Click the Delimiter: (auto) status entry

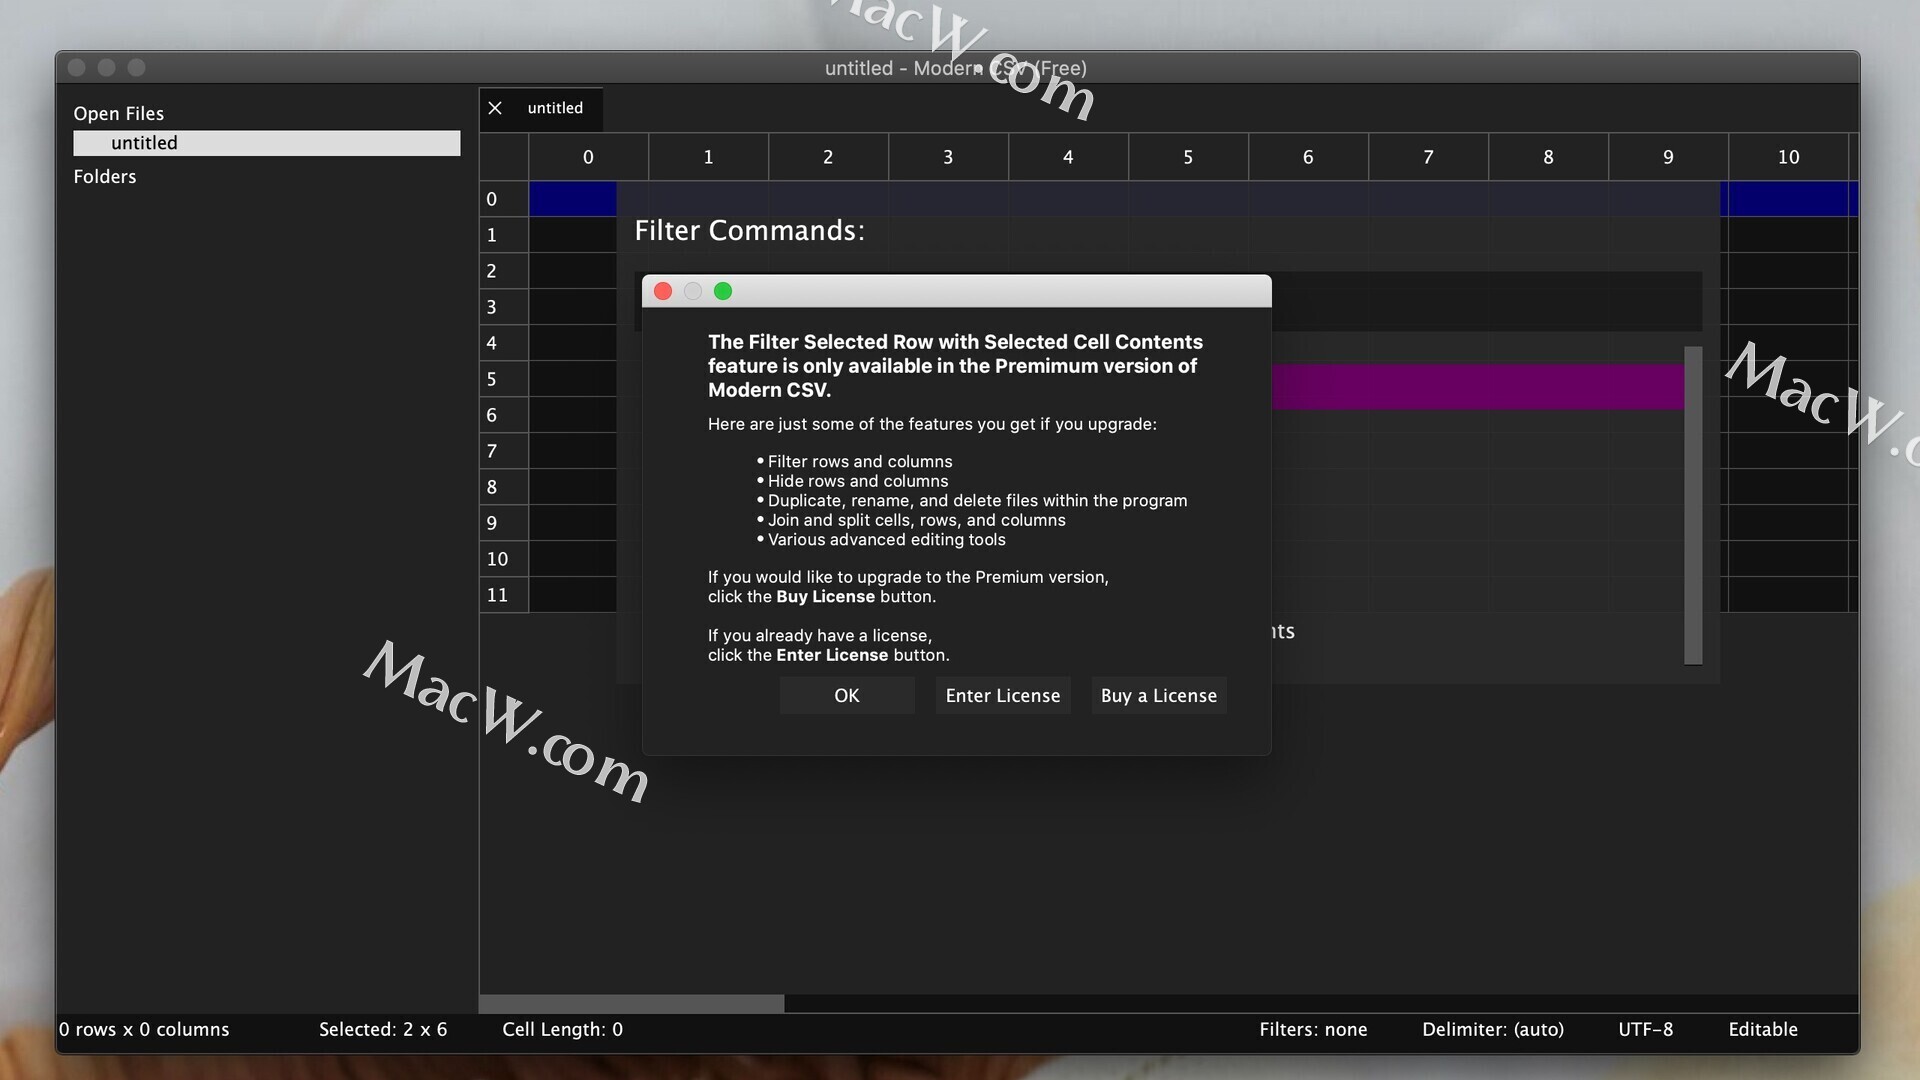point(1493,1029)
